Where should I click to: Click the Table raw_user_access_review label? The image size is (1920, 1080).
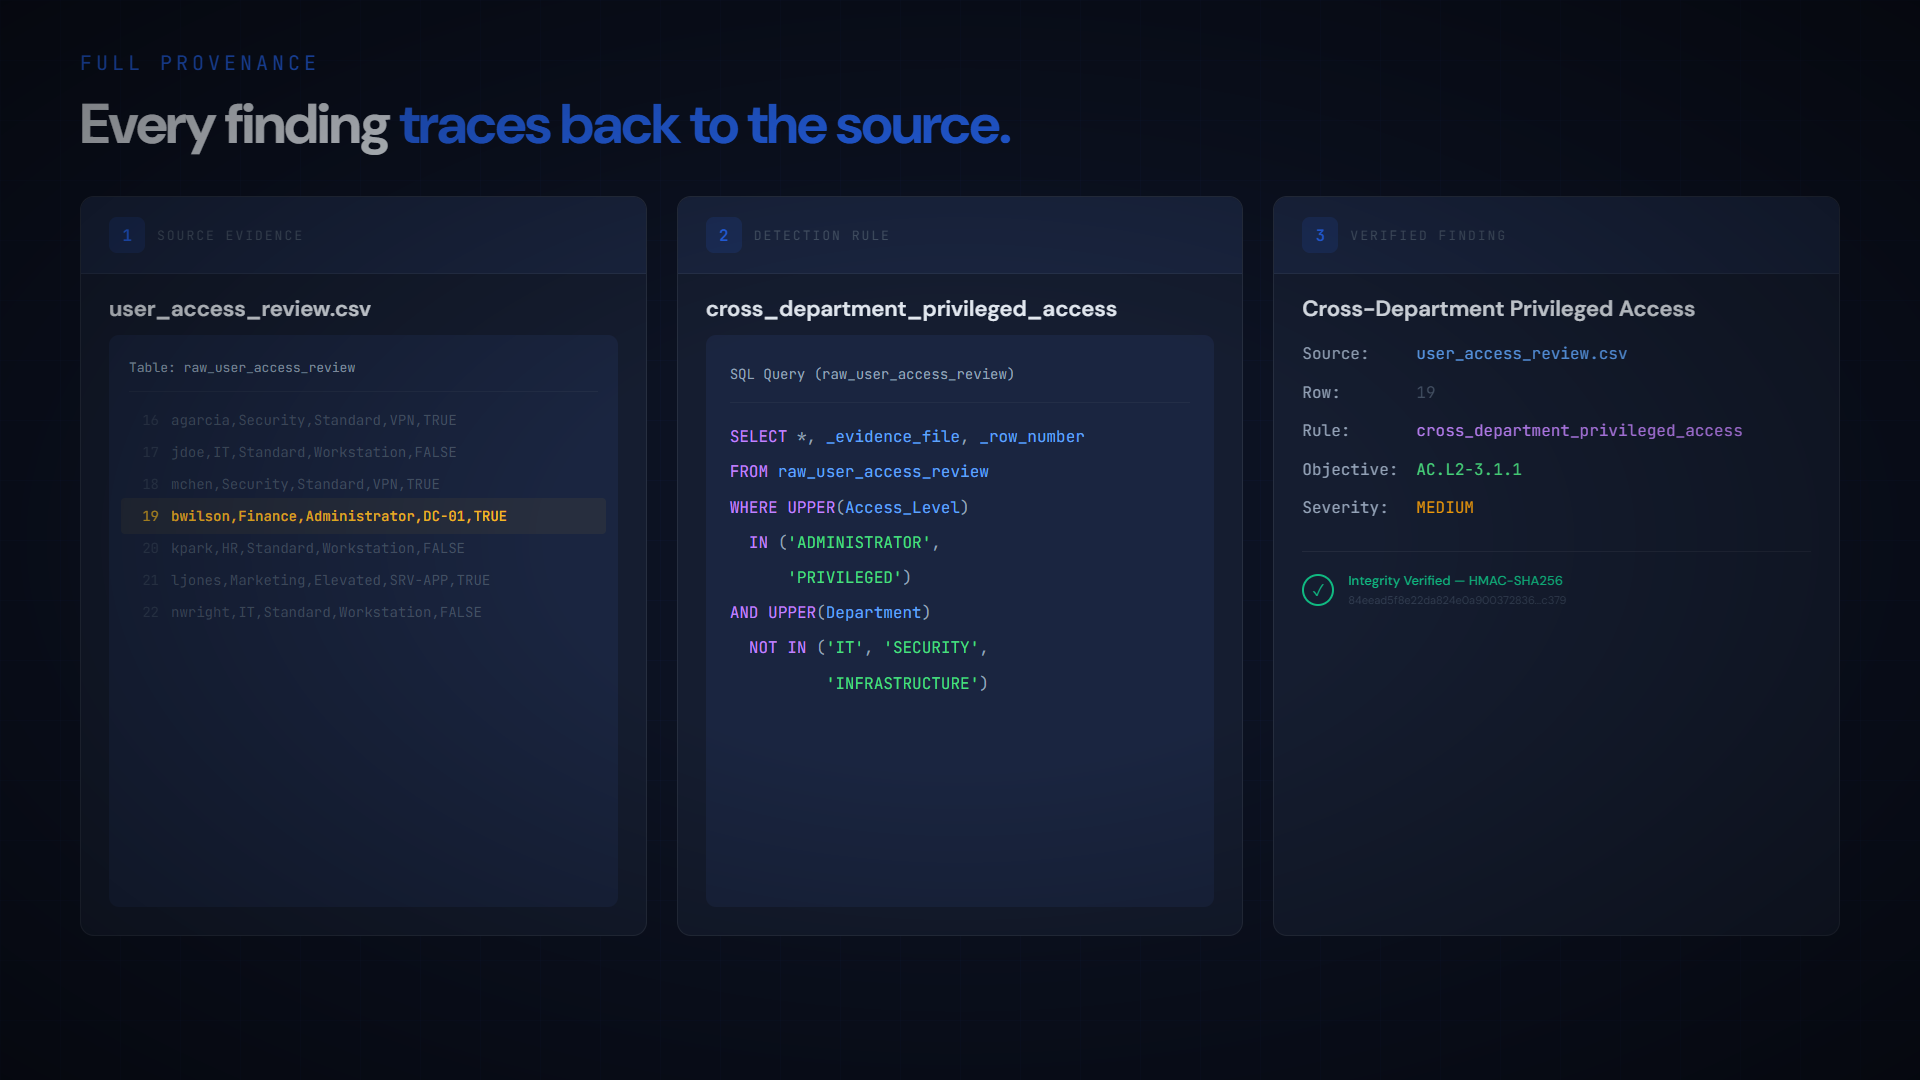coord(241,368)
